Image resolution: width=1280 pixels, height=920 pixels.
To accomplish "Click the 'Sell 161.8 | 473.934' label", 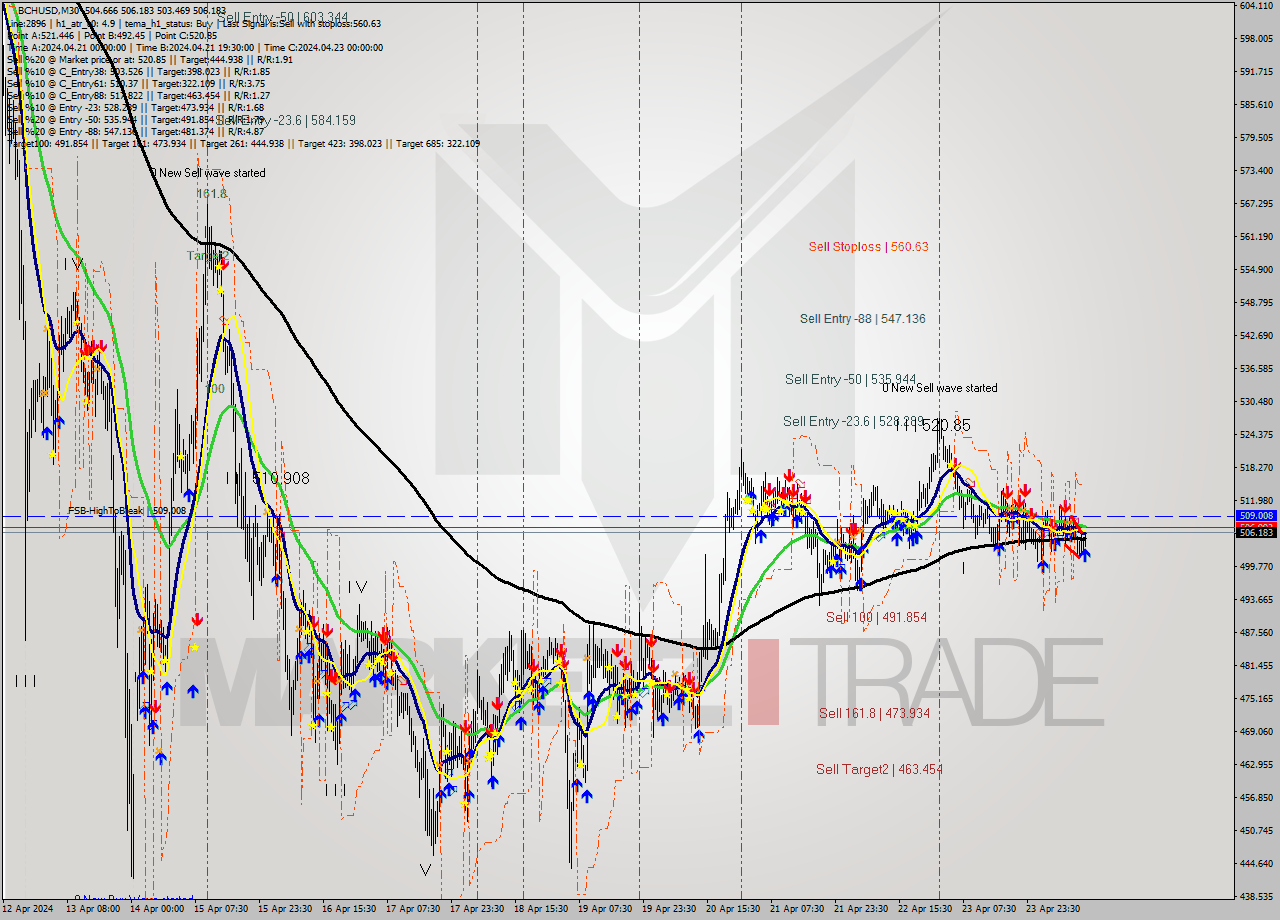I will click(874, 713).
